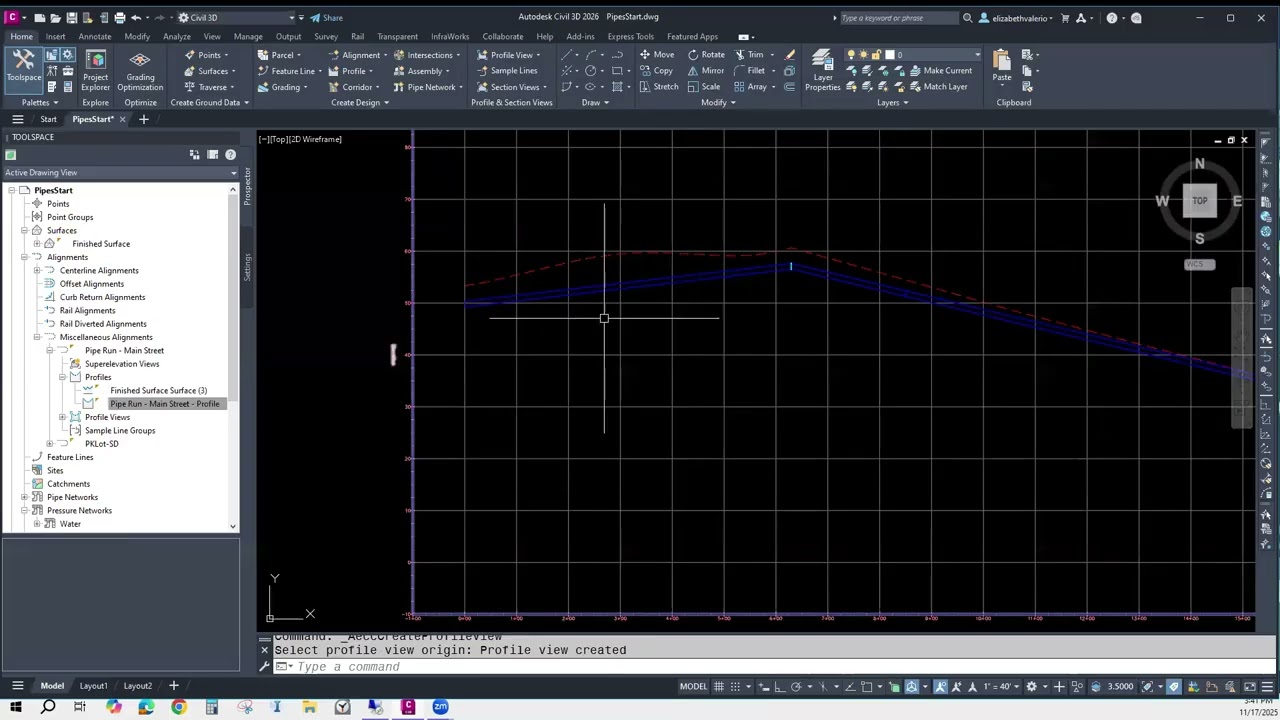Click the Customization hamburger icon in status bar
Screen dimensions: 1280x720
tap(1267, 686)
